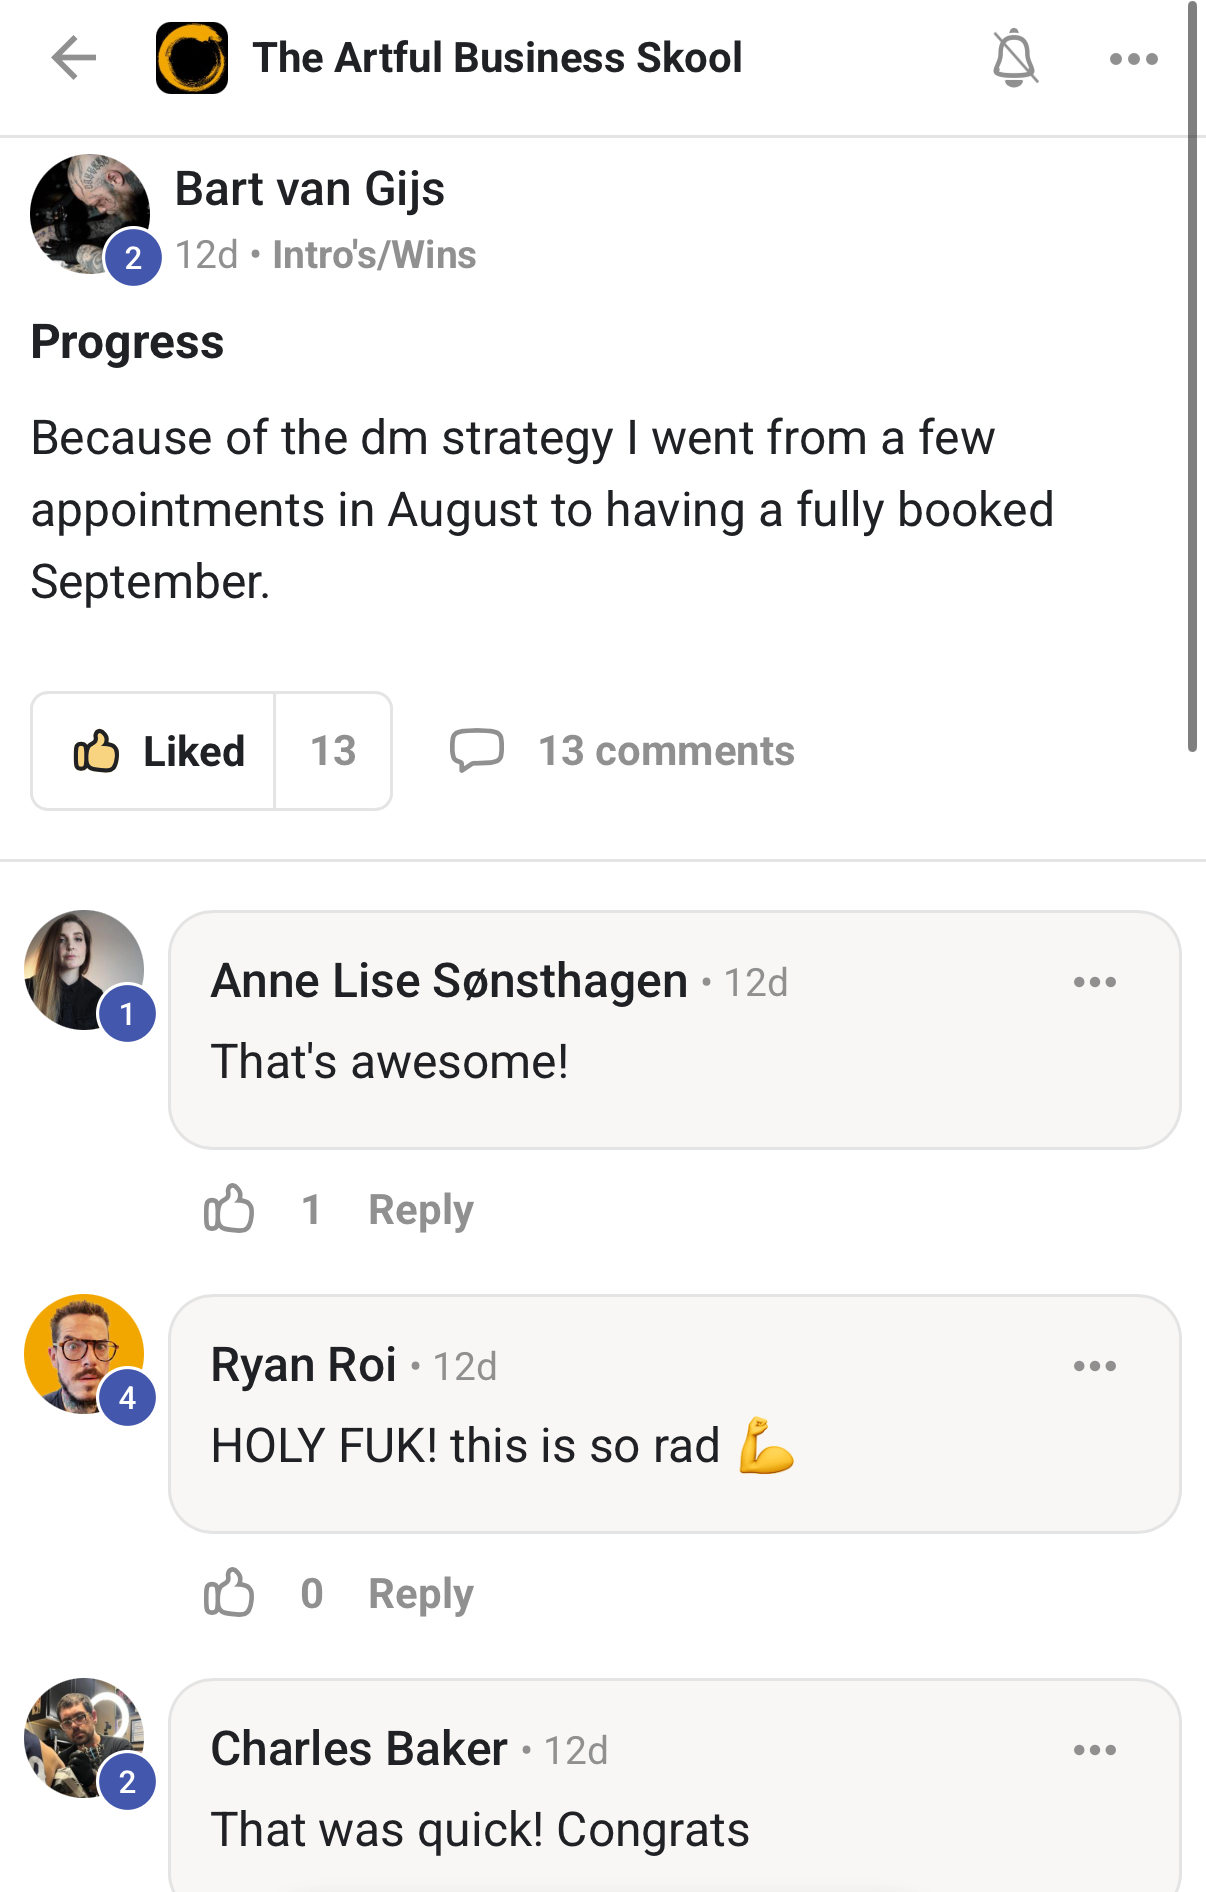
Task: Tap the back arrow icon
Action: click(74, 58)
